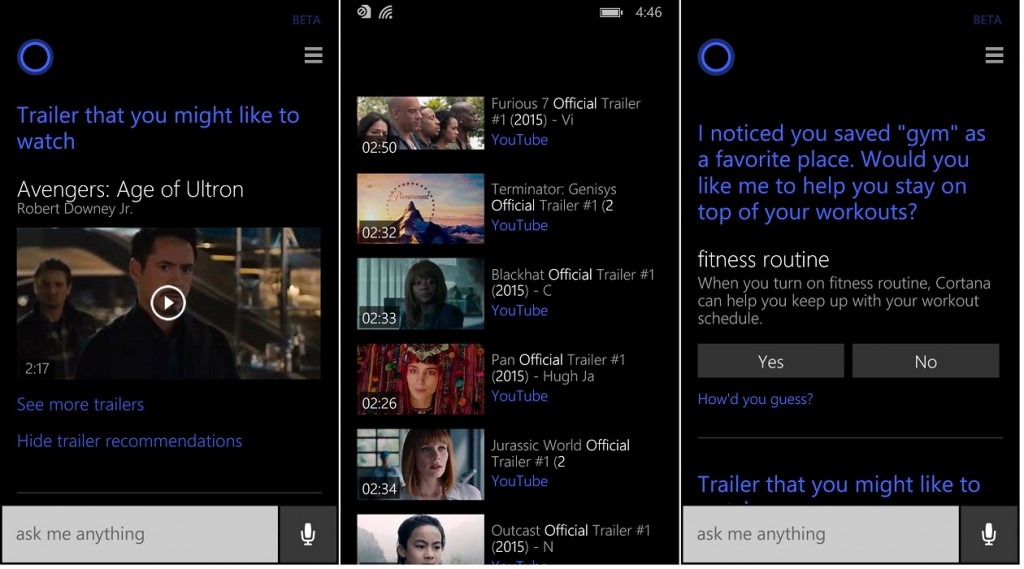
Task: Tap the Wi-Fi signal icon in status bar
Action: point(386,12)
